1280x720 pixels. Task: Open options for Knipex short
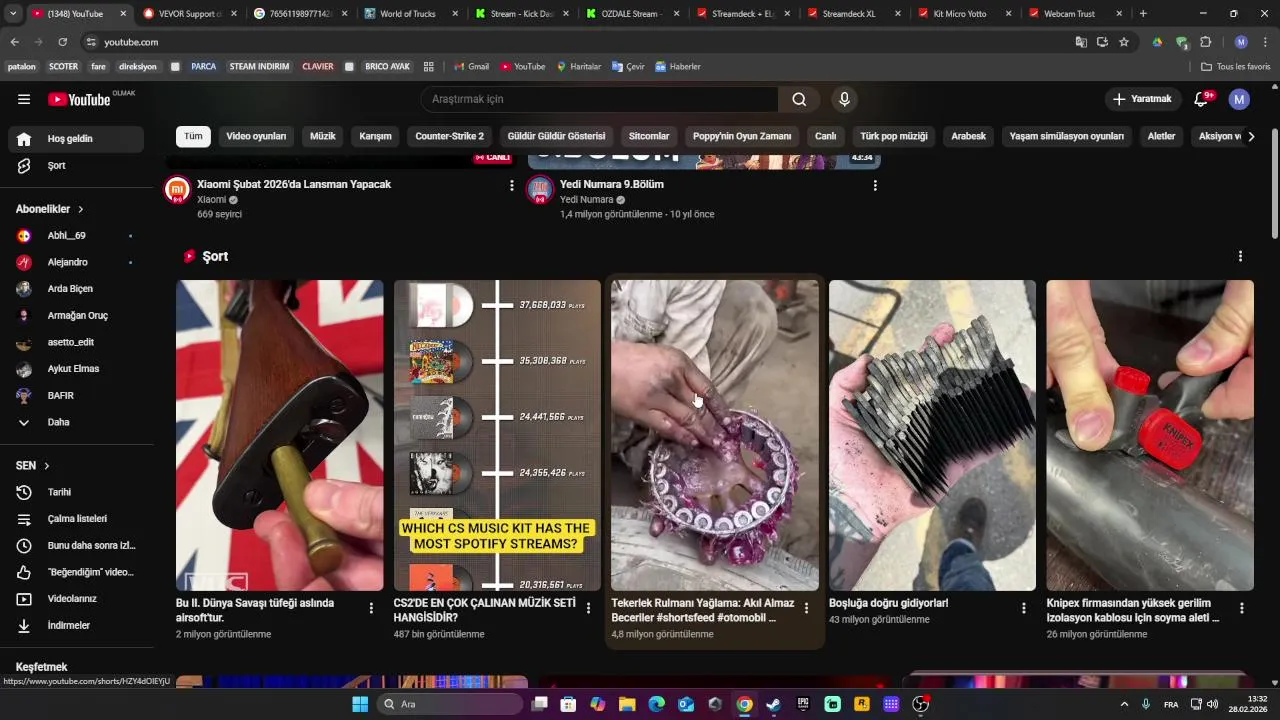(1242, 608)
